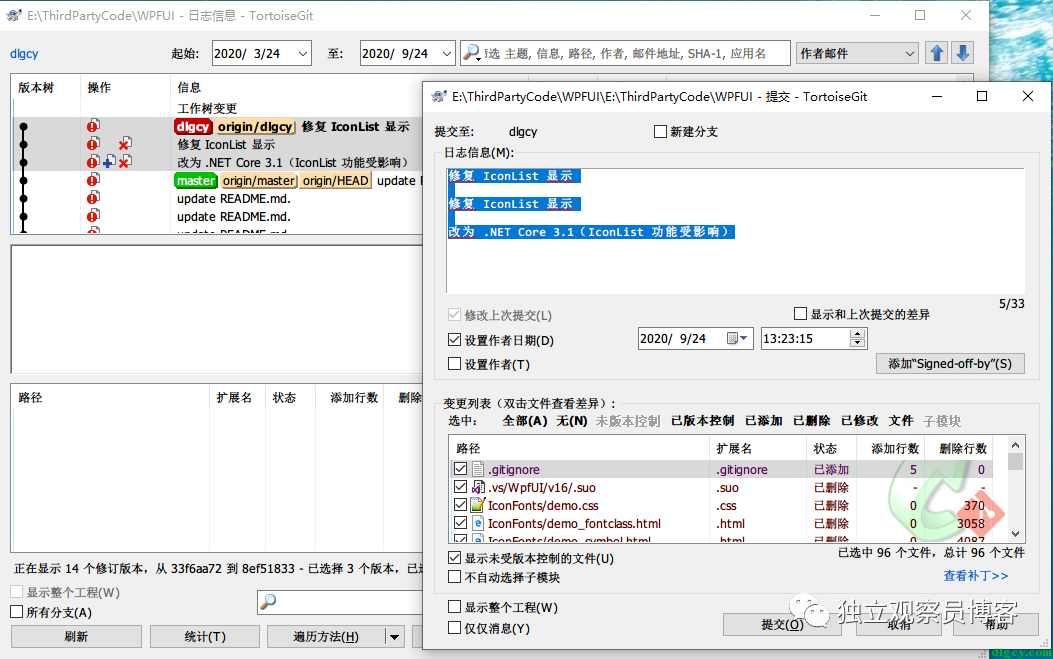
Task: Sort change list by 扩展名 column header
Action: pyautogui.click(x=758, y=448)
